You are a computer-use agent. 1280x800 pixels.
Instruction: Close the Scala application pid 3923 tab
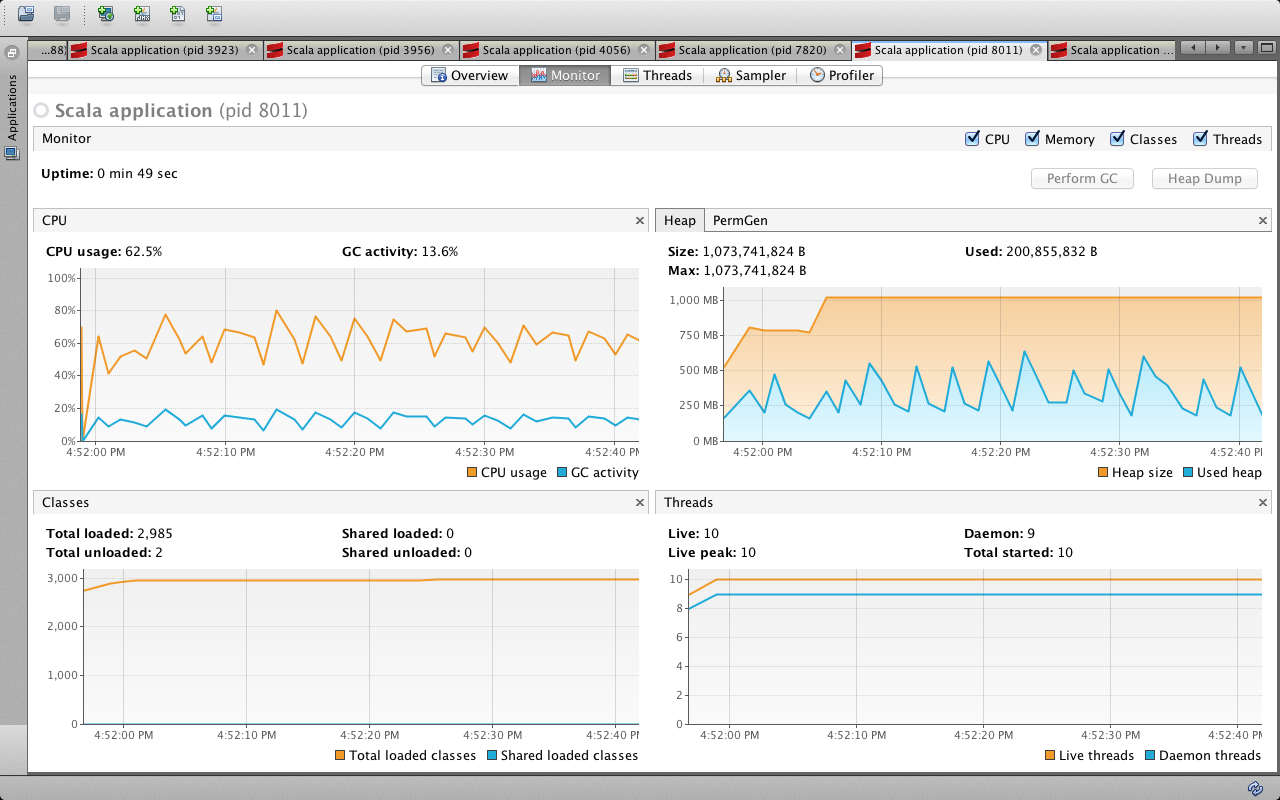(x=252, y=50)
